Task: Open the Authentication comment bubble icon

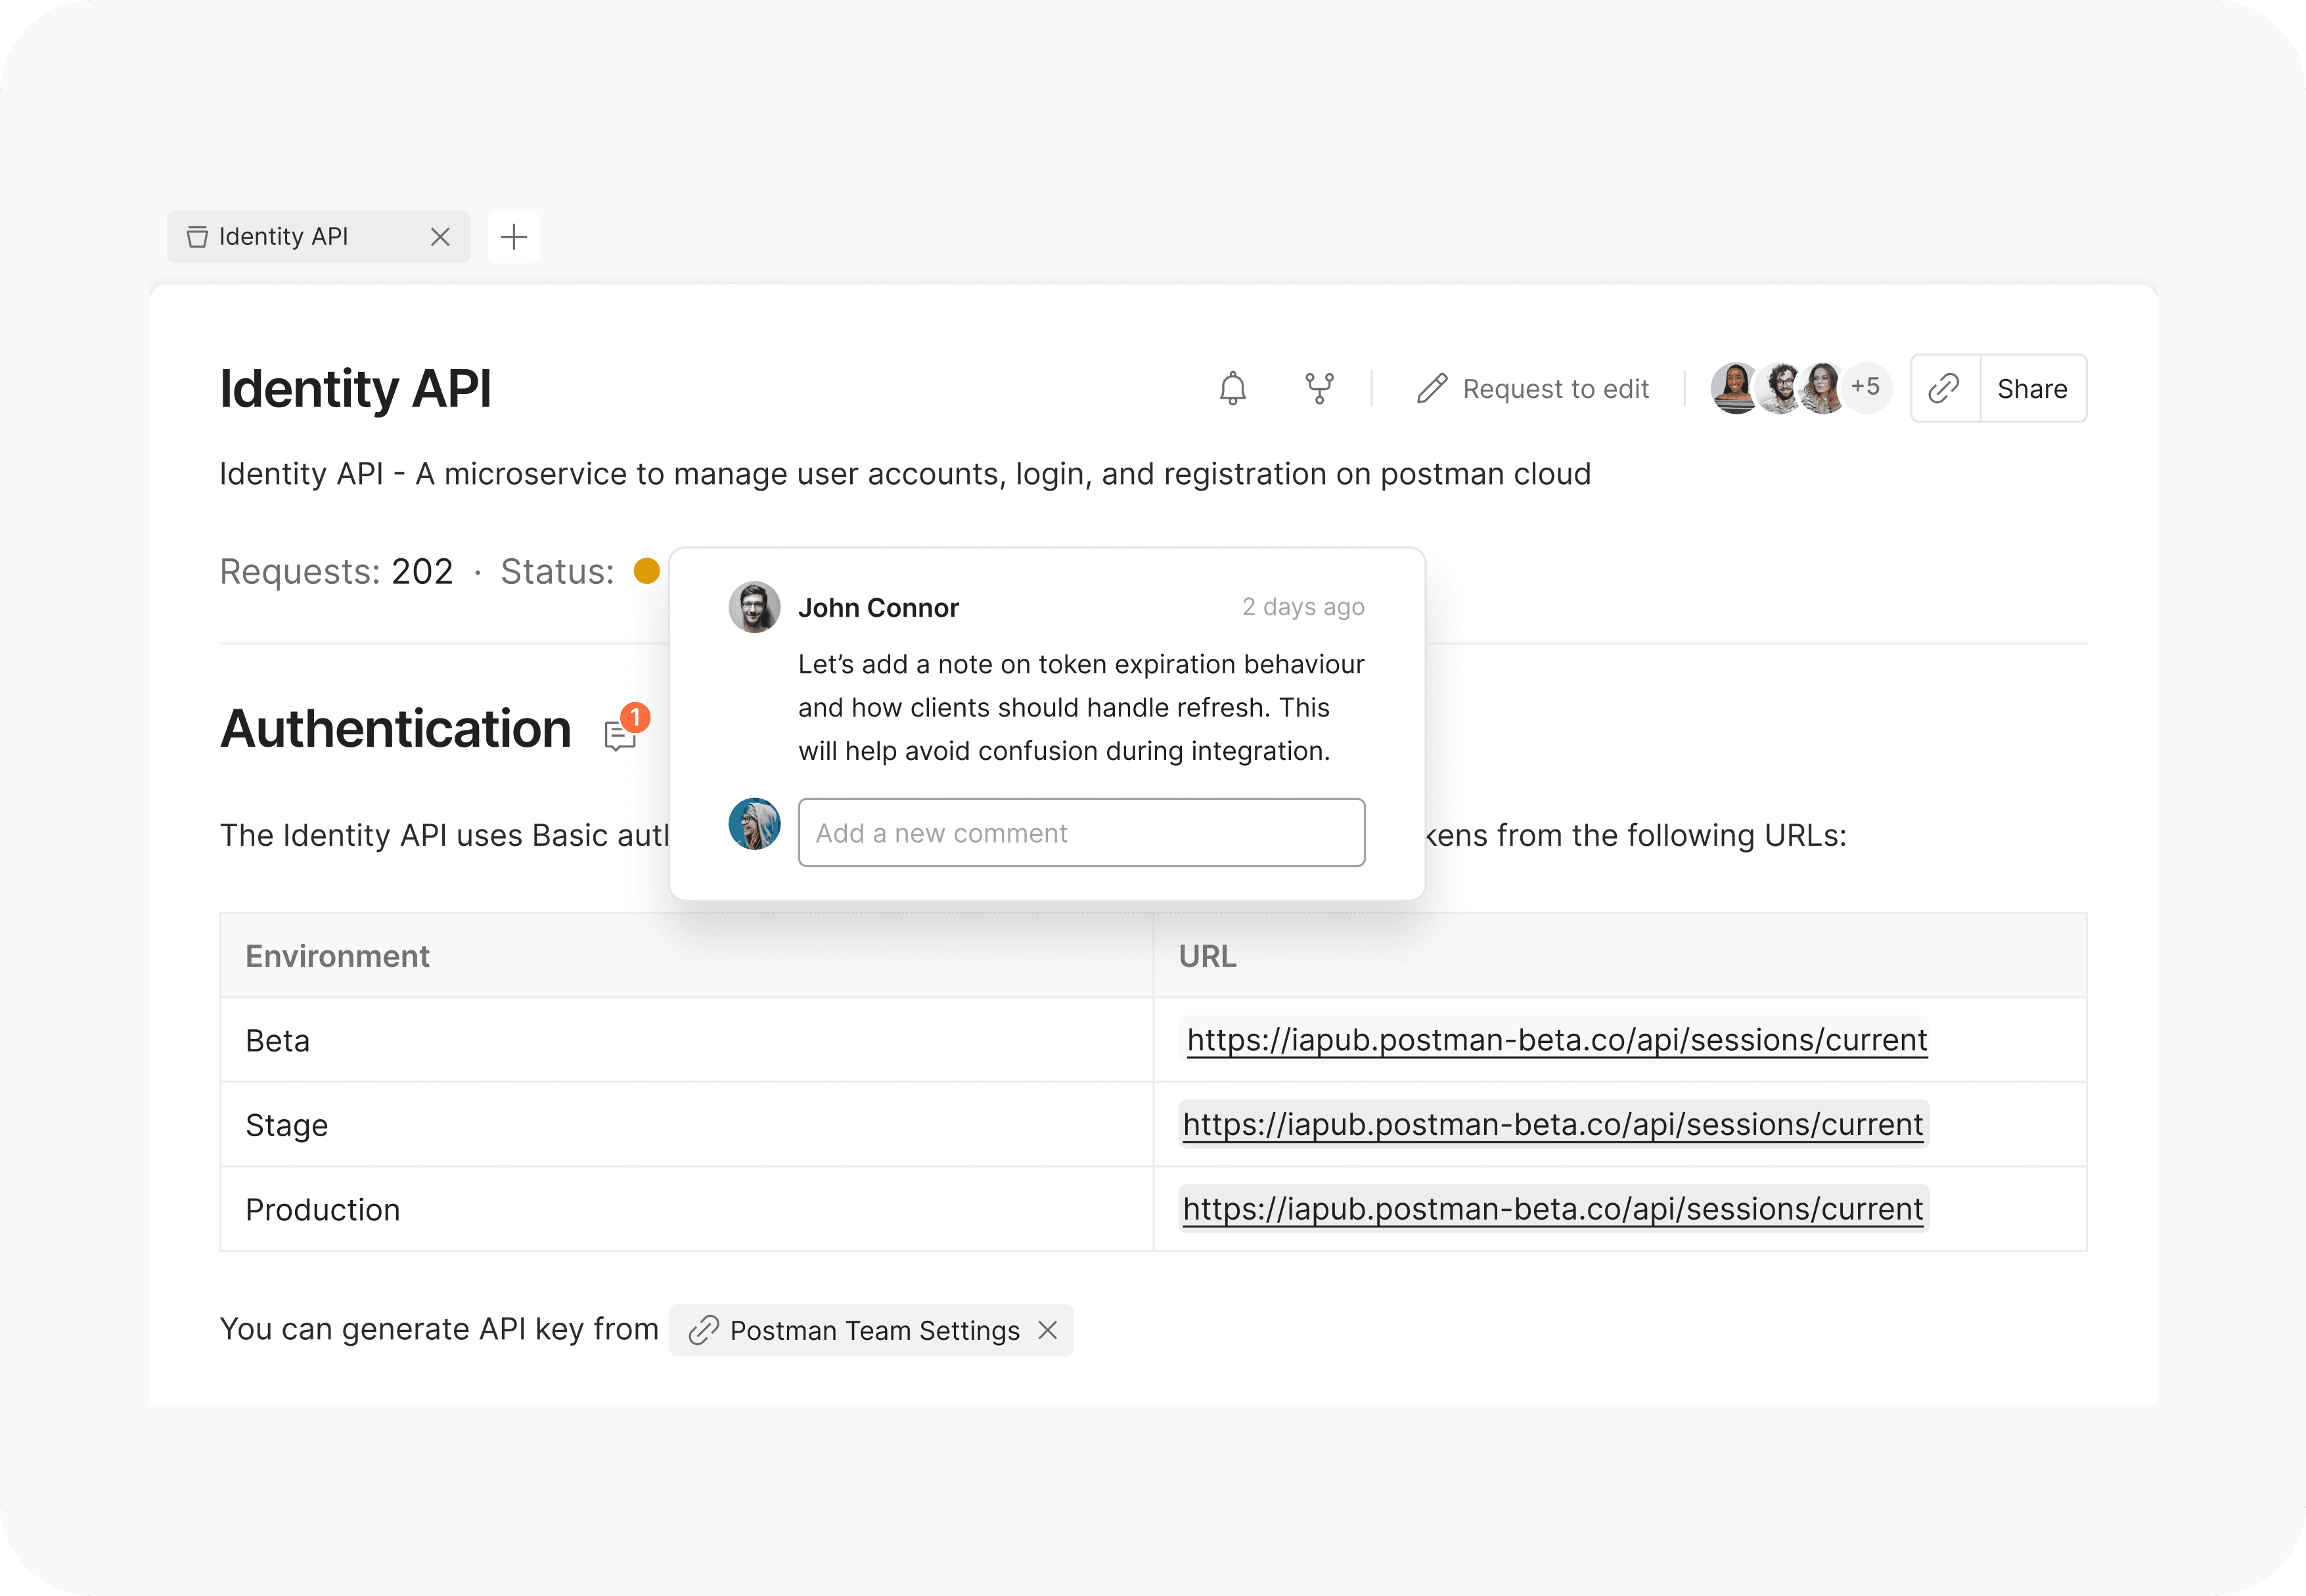Action: (620, 736)
